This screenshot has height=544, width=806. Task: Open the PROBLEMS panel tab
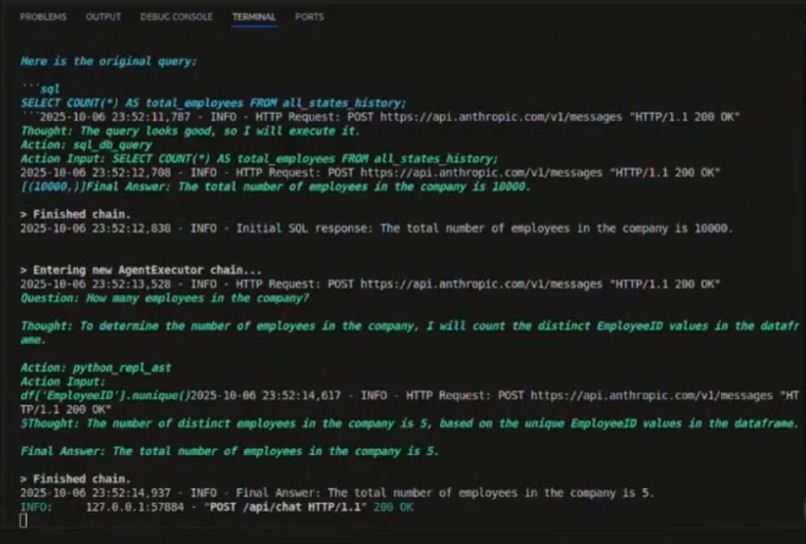43,17
